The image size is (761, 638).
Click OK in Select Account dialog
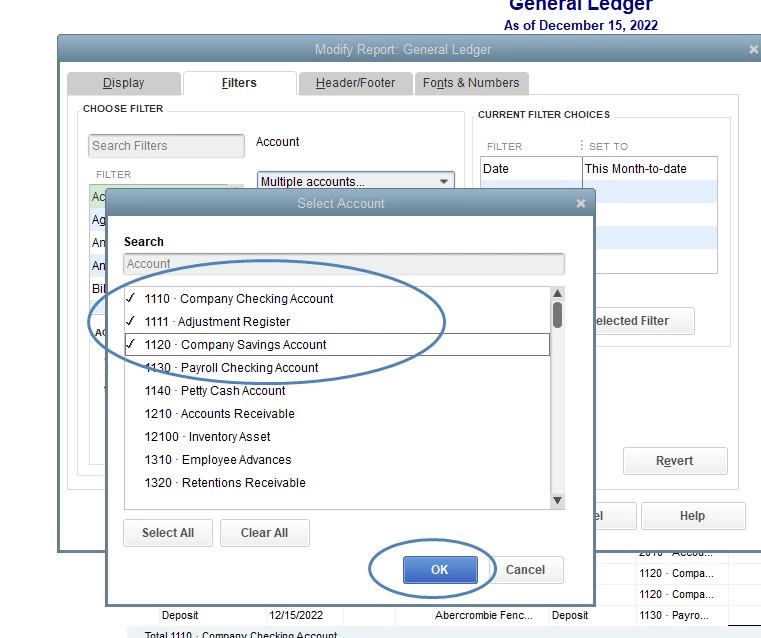(x=440, y=570)
